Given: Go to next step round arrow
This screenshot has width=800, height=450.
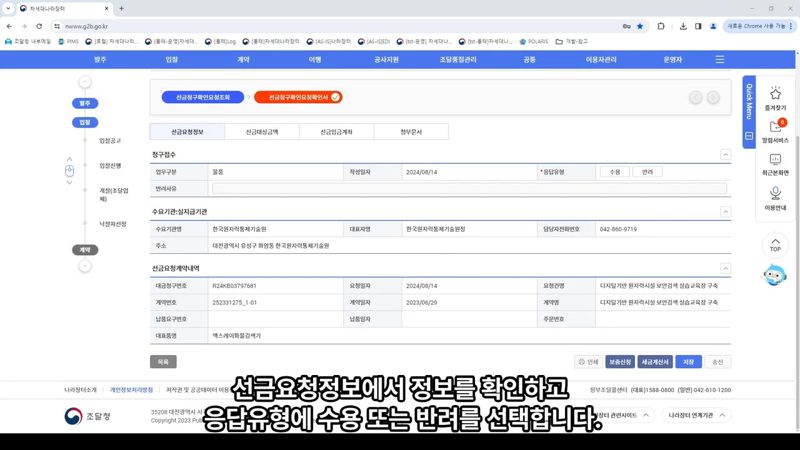Looking at the screenshot, I should coord(713,97).
